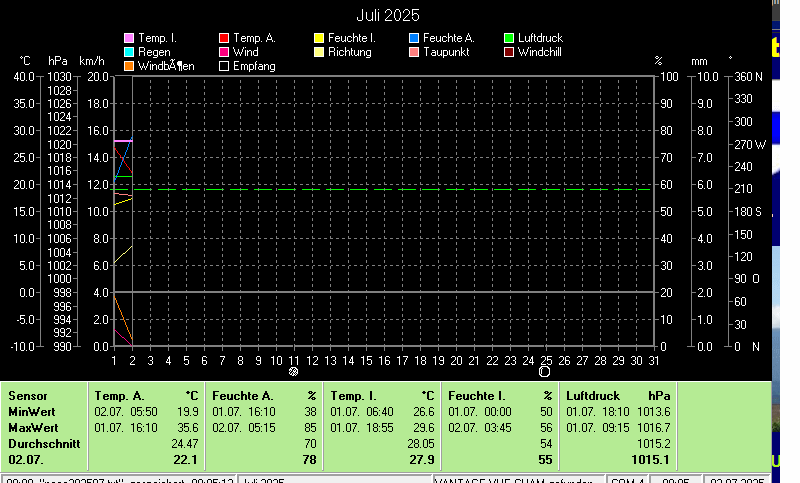Click day 2 on the date axis
This screenshot has height=483, width=800.
click(x=132, y=361)
